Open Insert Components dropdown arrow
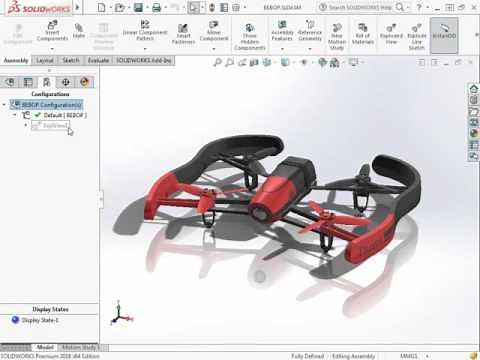Screen dimensions: 480x360 52,49
